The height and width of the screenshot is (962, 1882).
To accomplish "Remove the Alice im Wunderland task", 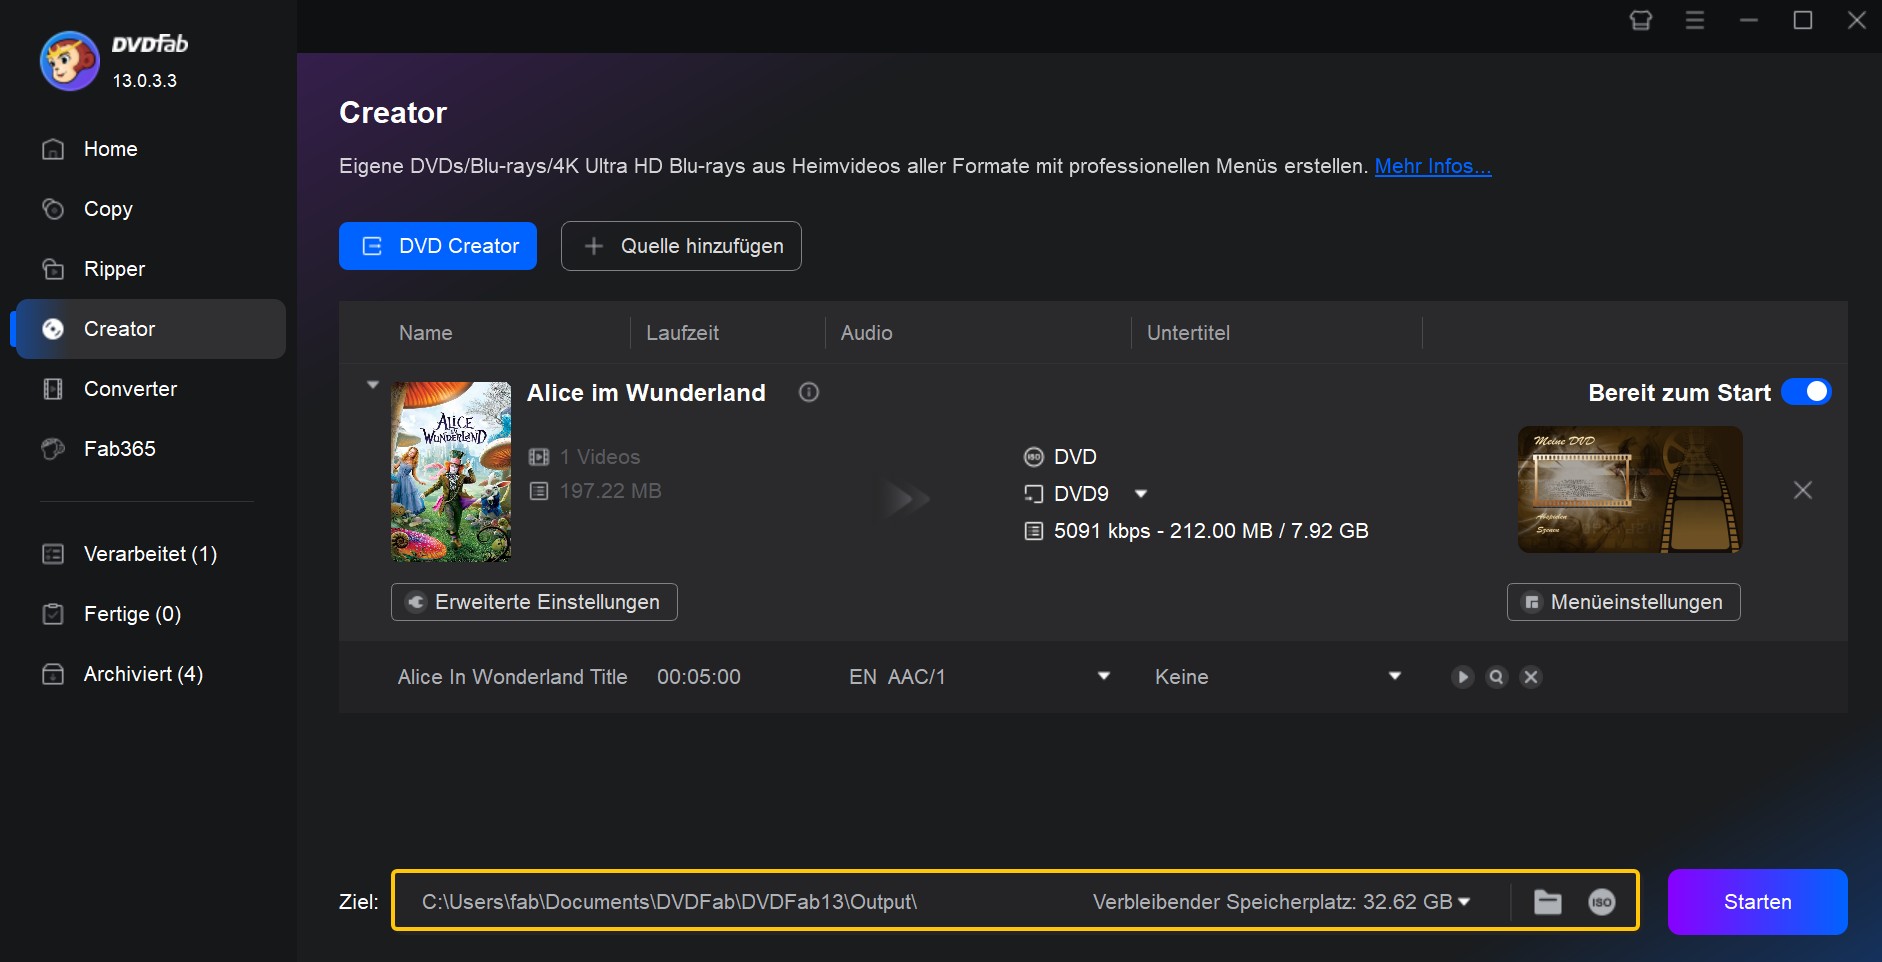I will coord(1803,490).
